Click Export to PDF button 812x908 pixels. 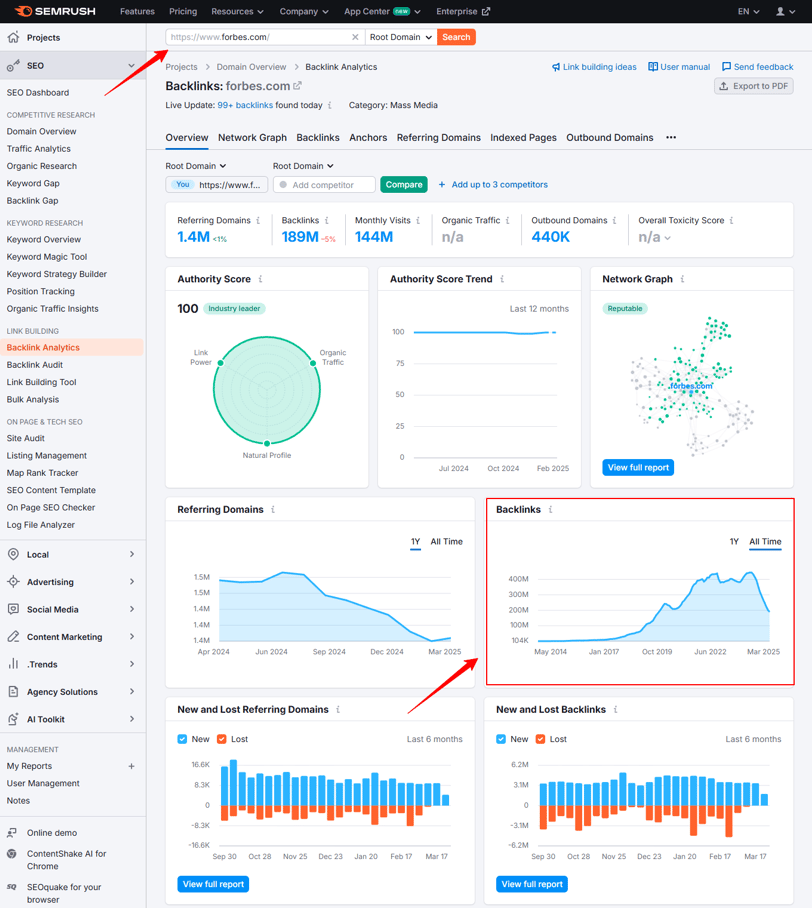[x=754, y=86]
